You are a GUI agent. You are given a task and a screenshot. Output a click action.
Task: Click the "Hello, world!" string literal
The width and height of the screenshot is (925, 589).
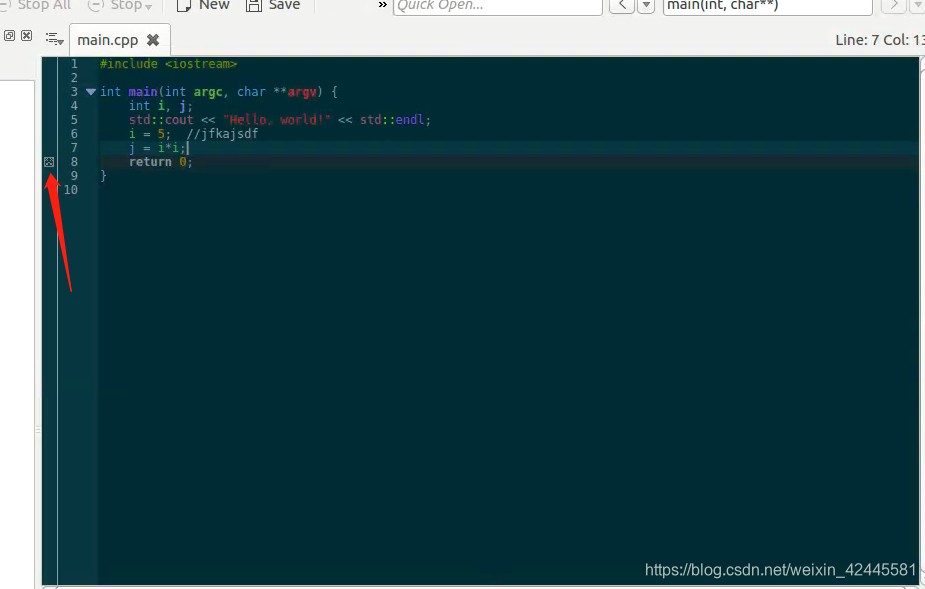point(277,120)
